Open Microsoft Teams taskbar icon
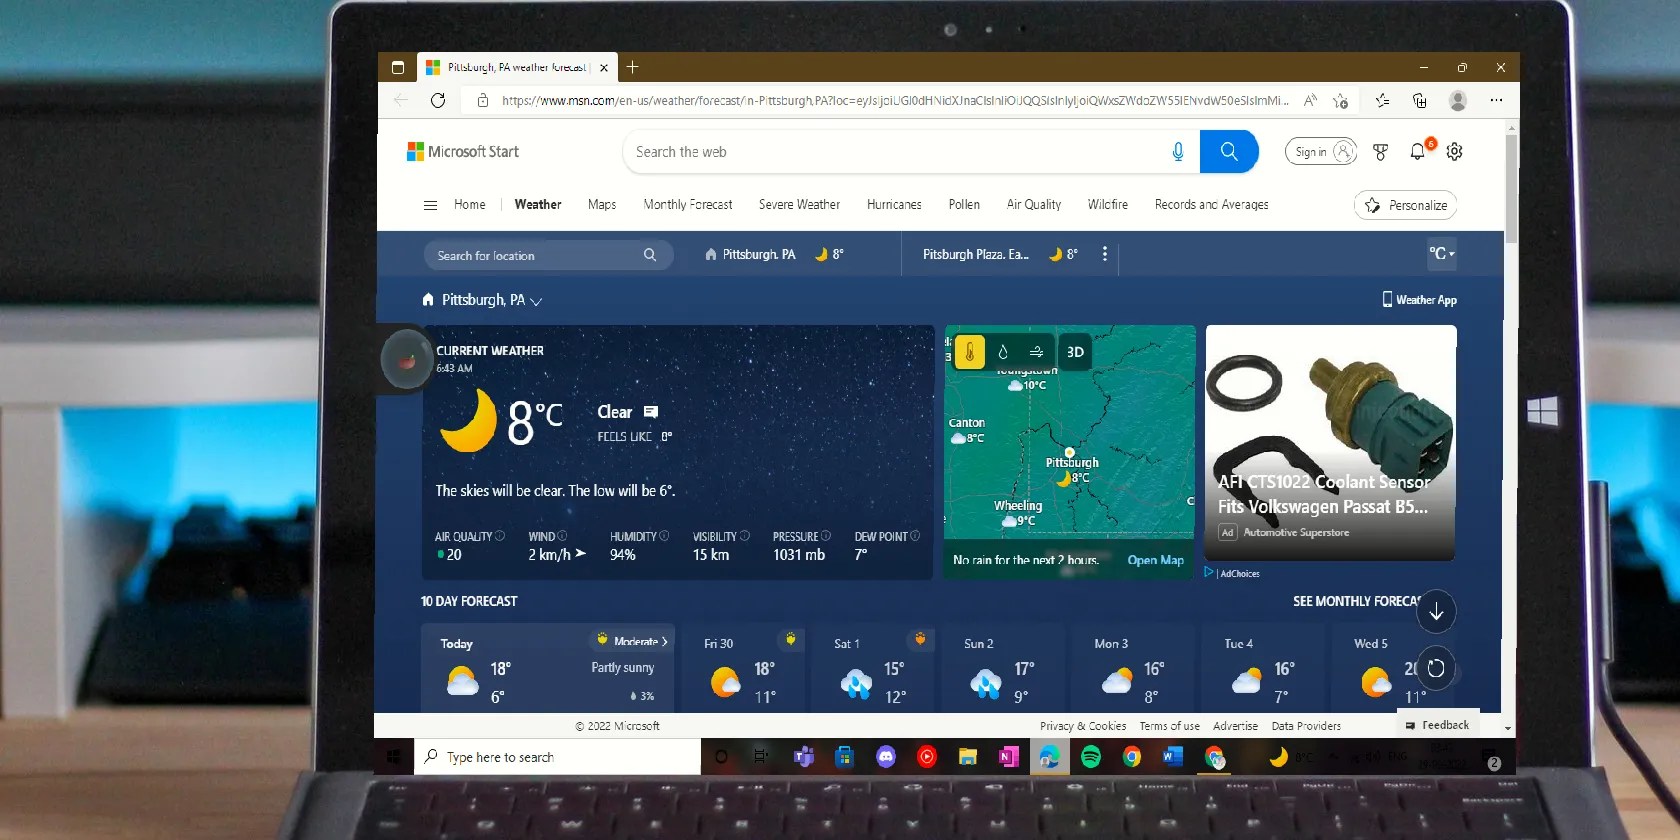 [x=804, y=757]
